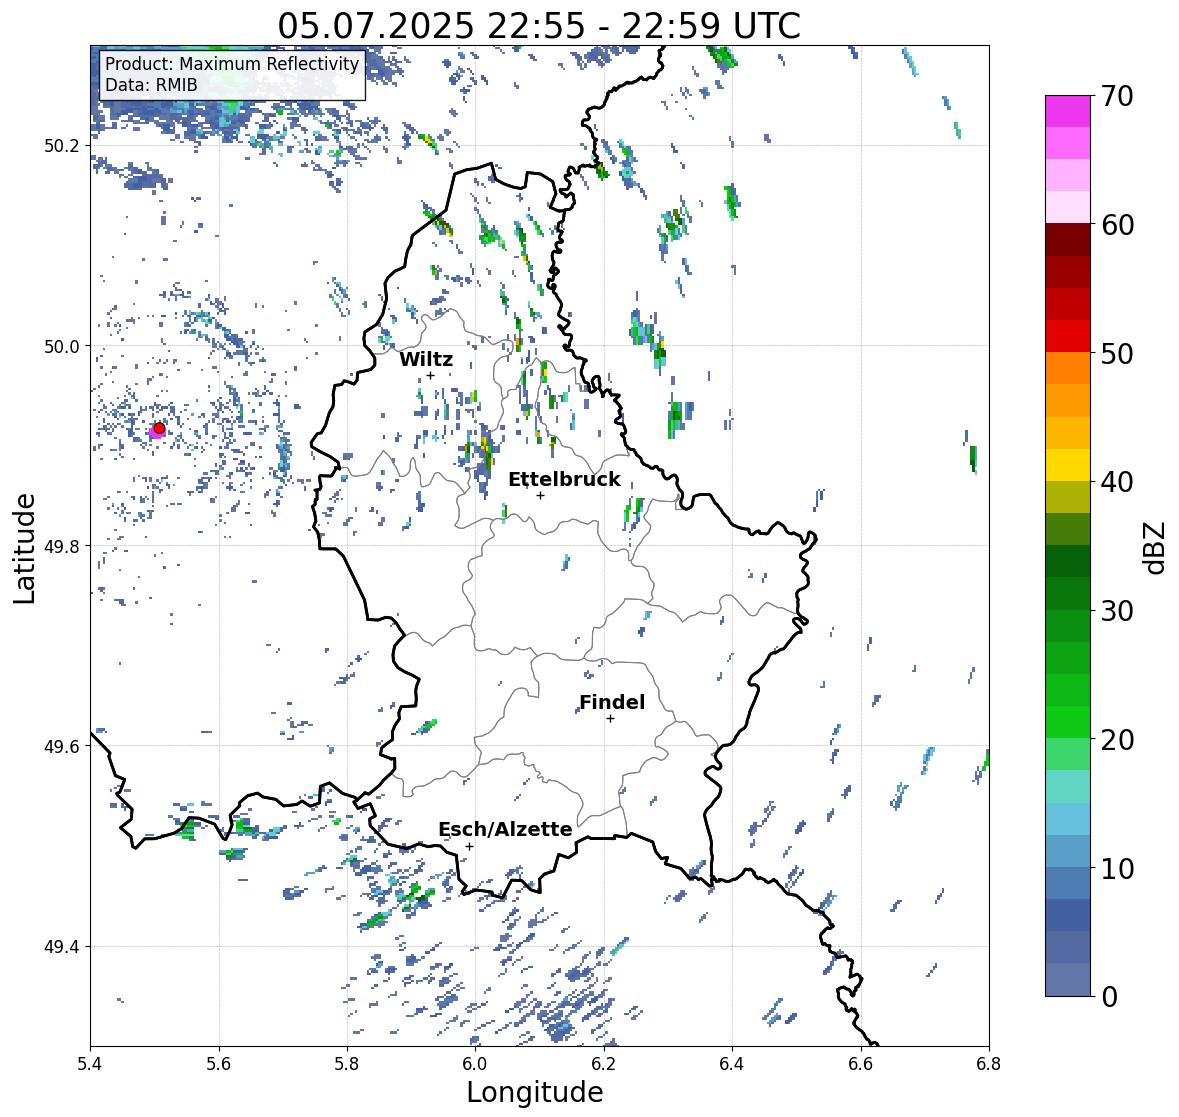Click the dark red colorbar segment below 60
The image size is (1179, 1117).
tap(1068, 240)
